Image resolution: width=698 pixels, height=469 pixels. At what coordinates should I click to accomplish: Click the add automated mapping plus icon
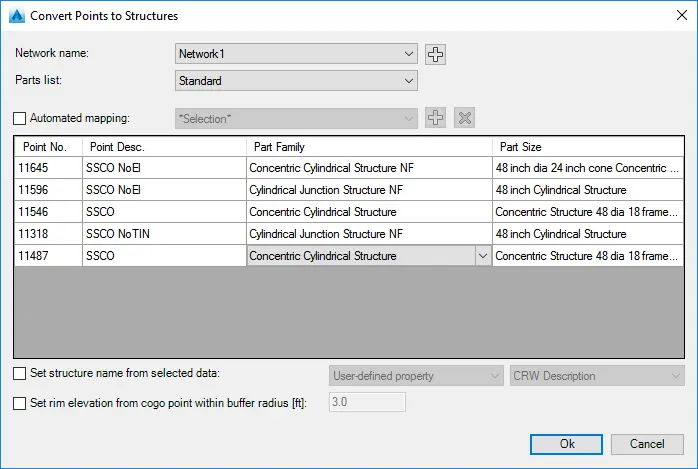(x=435, y=118)
